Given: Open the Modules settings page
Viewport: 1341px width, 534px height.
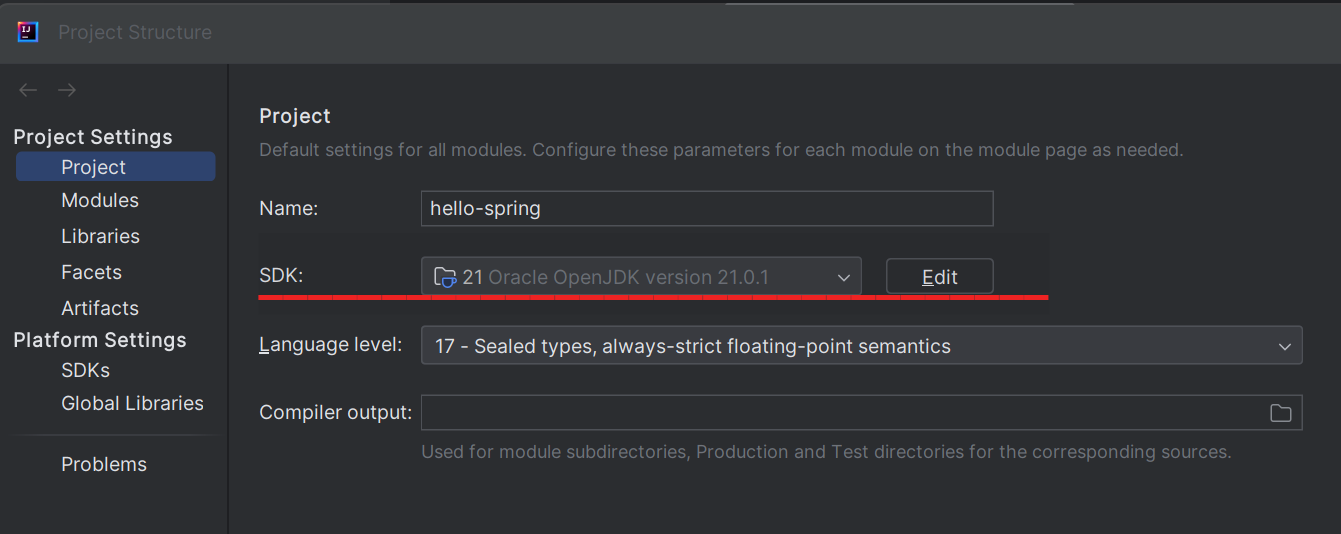Looking at the screenshot, I should [100, 200].
